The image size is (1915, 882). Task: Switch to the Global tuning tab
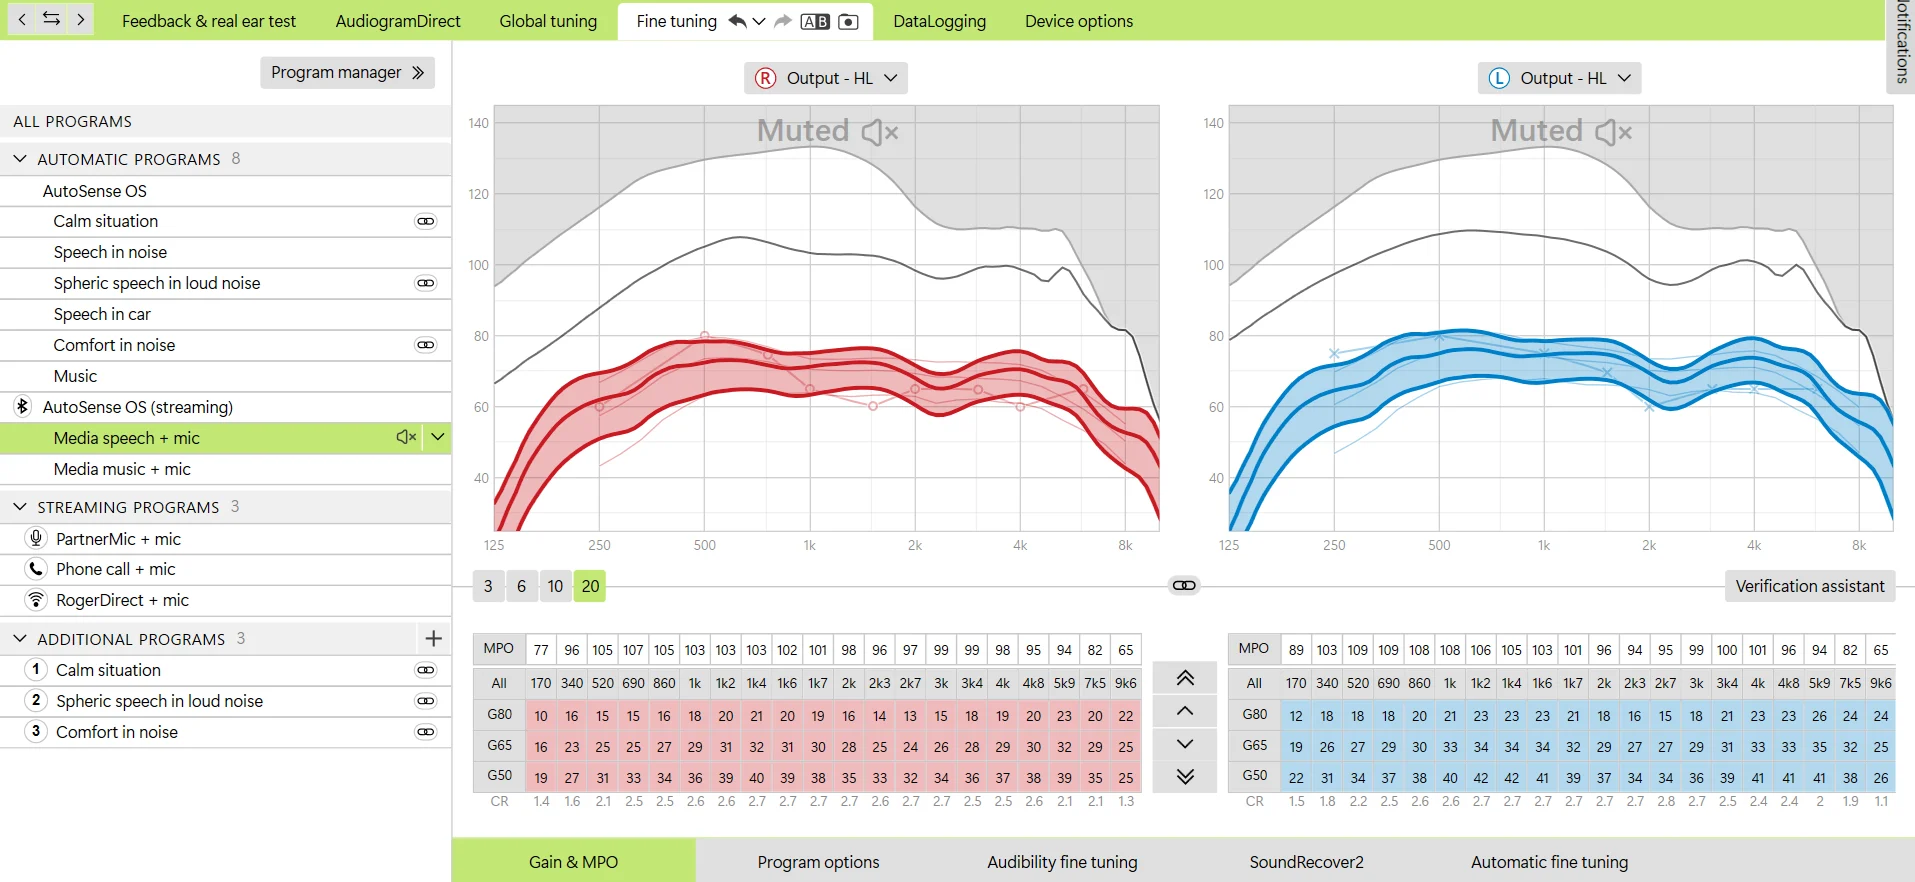(548, 21)
